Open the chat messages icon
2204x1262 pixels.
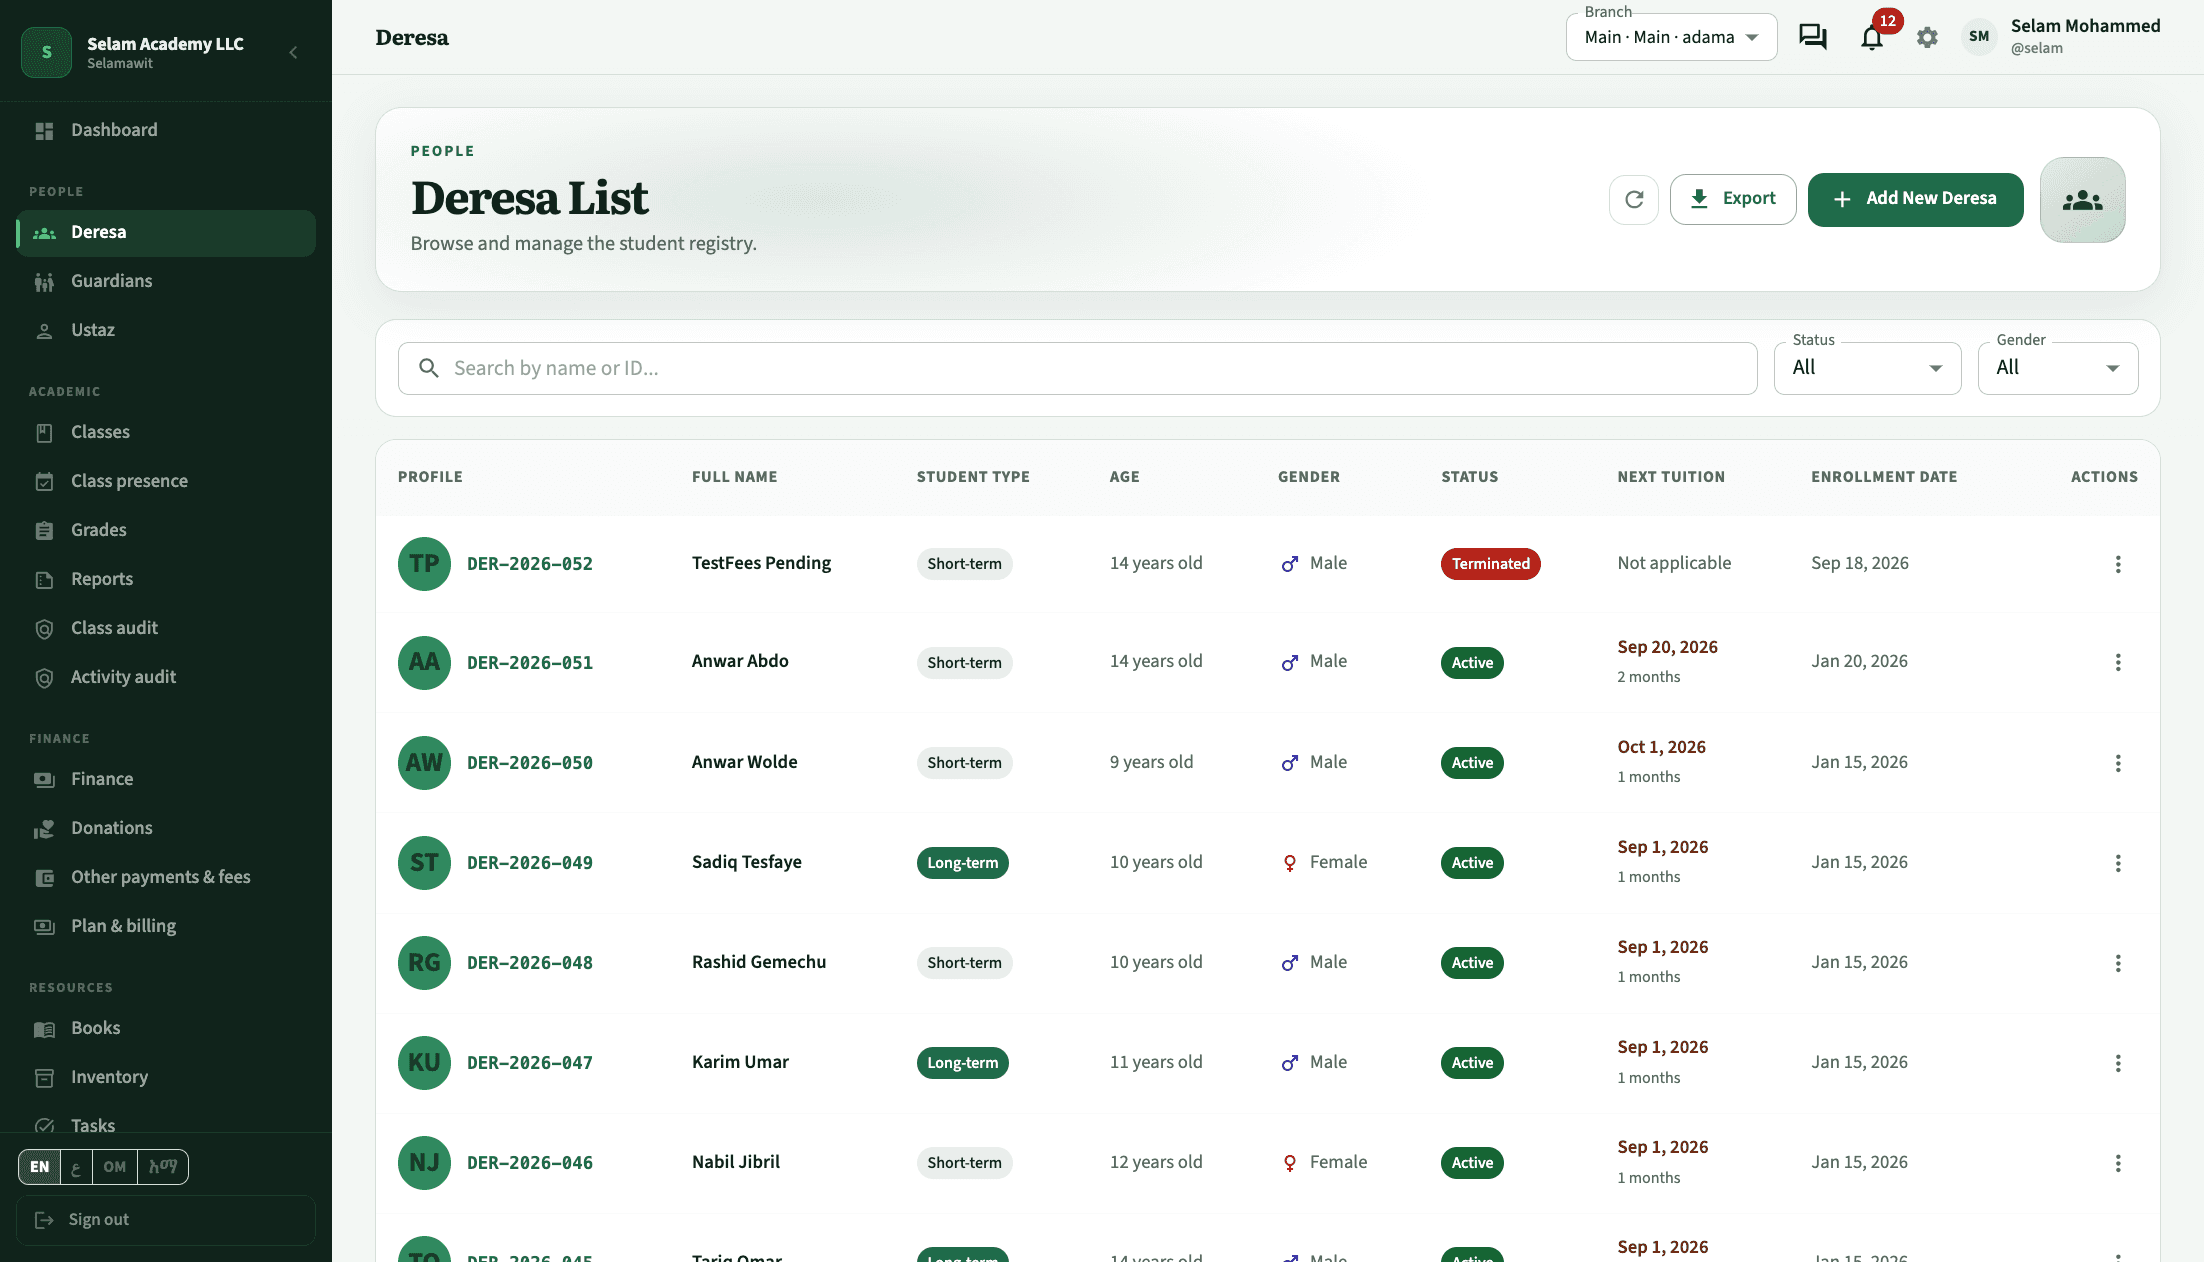tap(1812, 37)
